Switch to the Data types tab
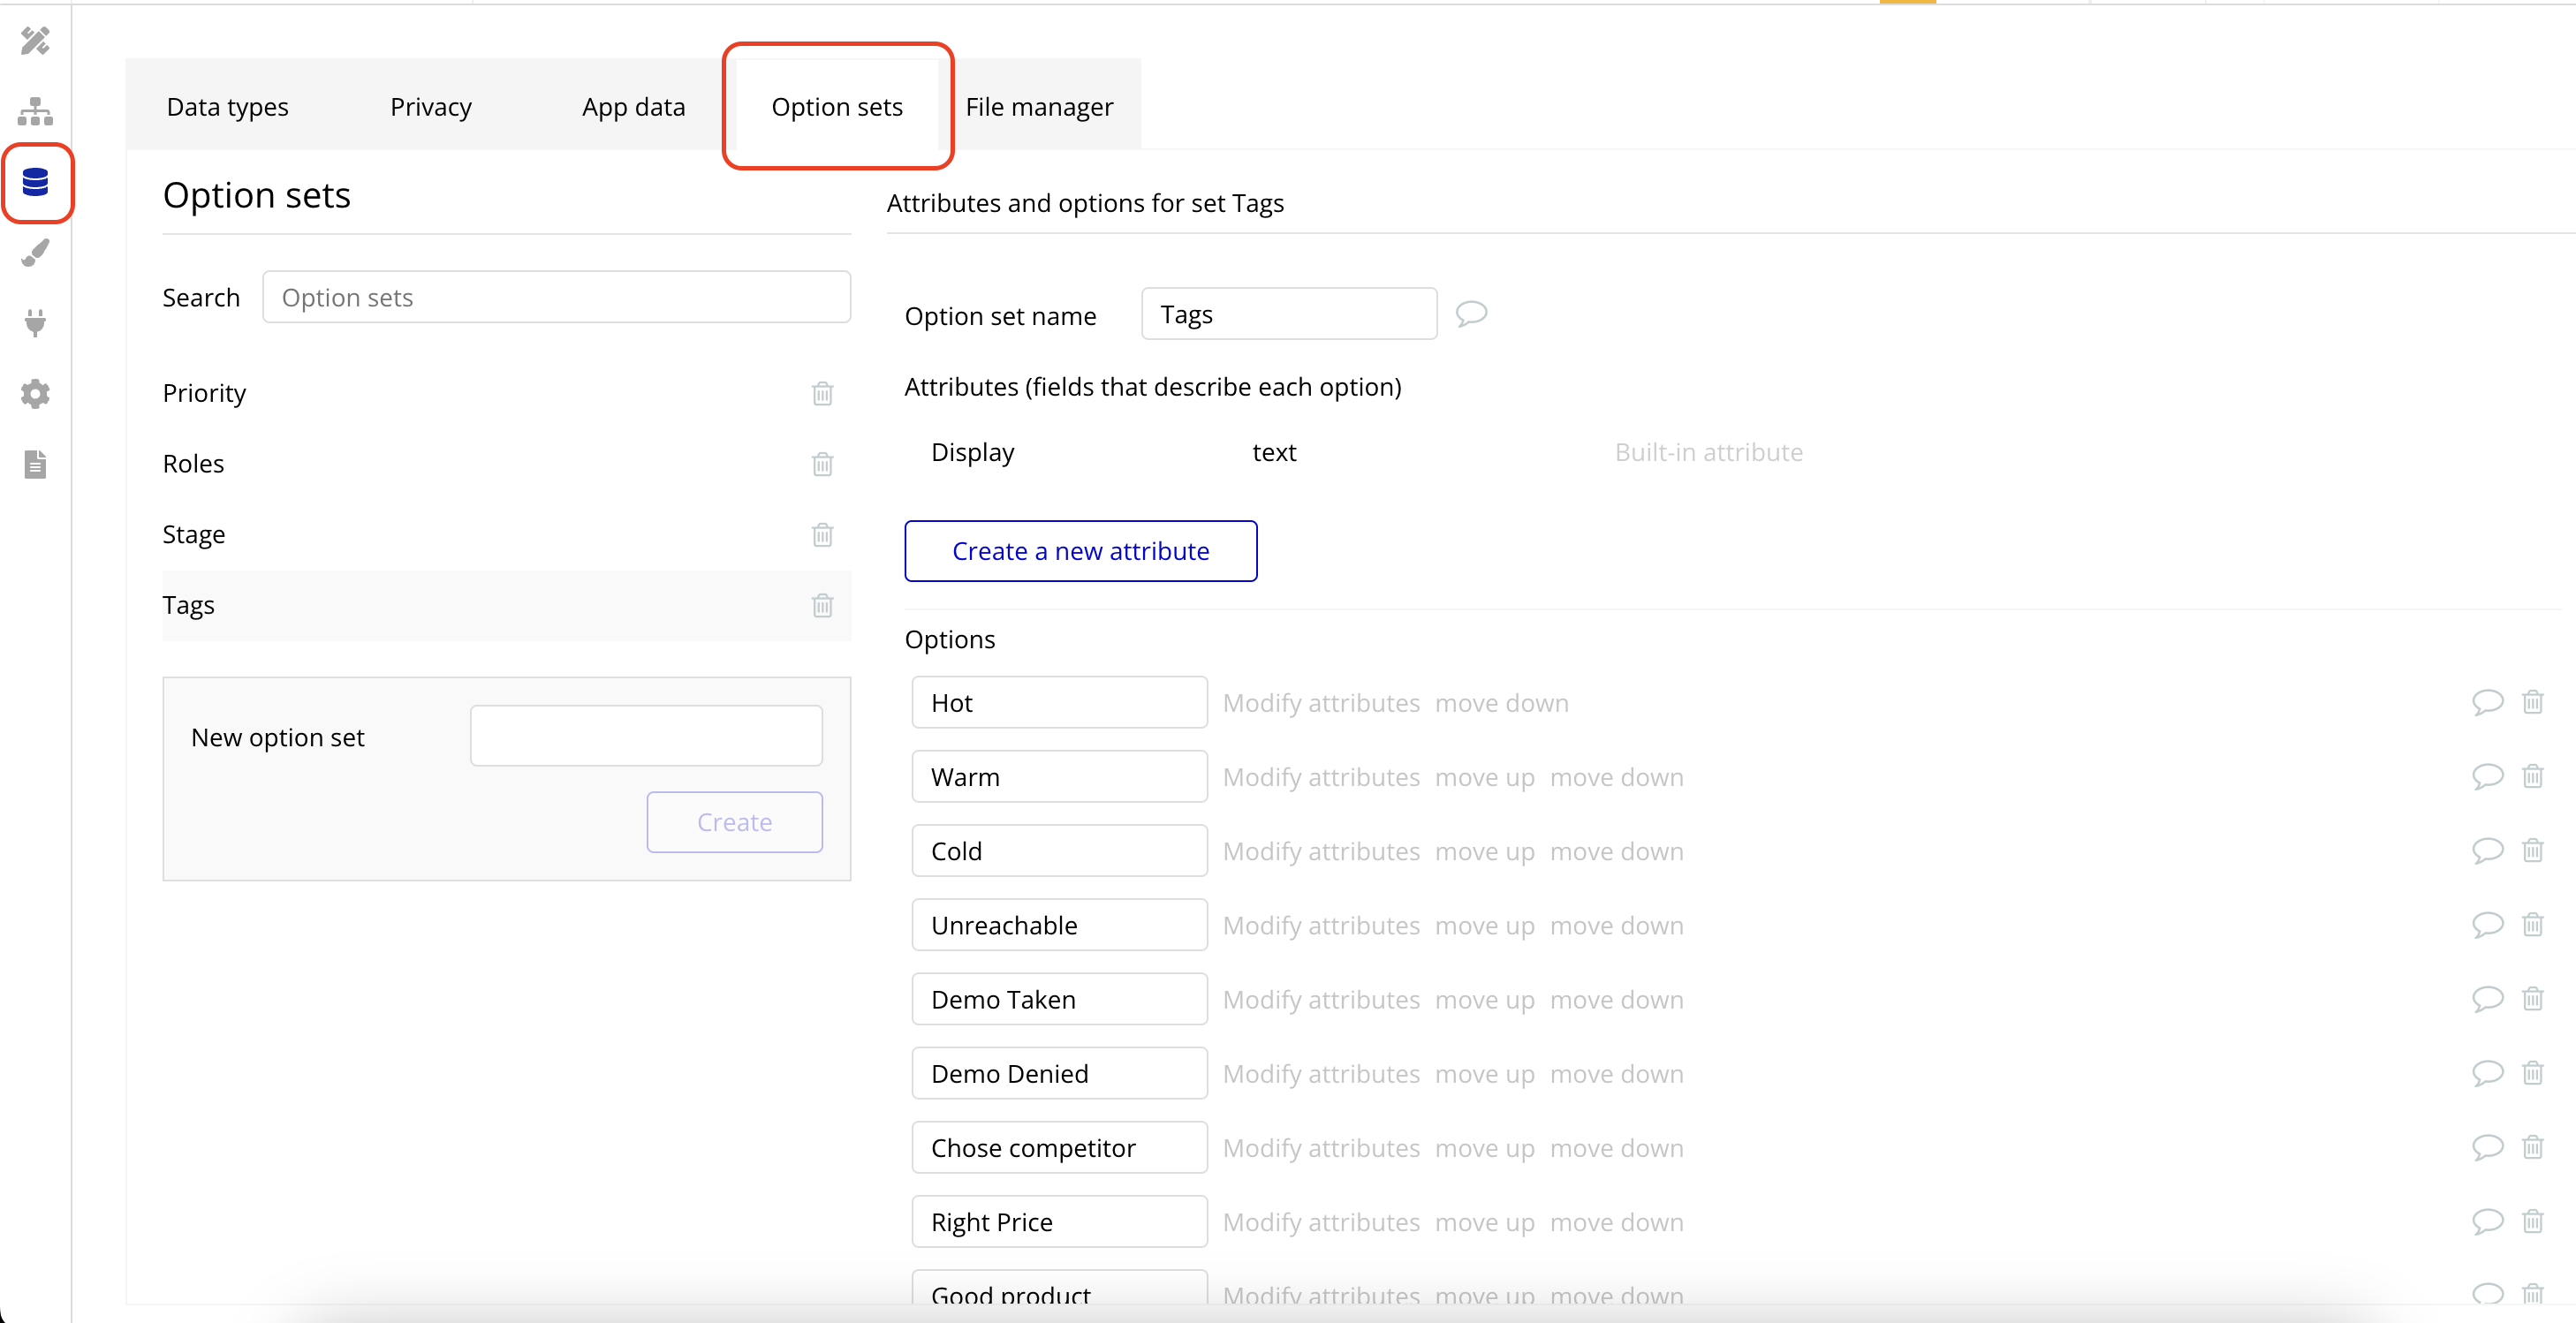2576x1323 pixels. pyautogui.click(x=227, y=106)
